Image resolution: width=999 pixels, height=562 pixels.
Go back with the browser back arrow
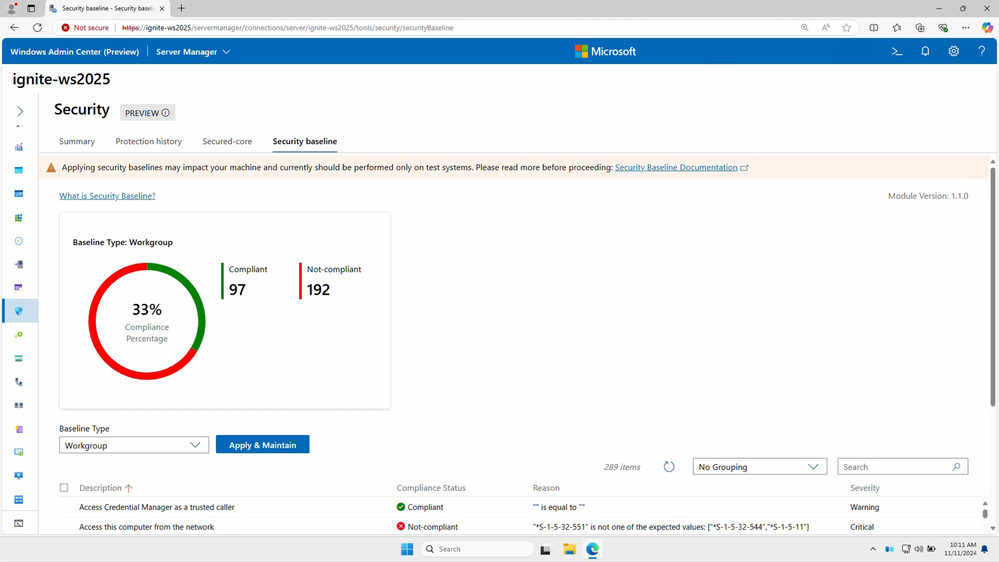(15, 27)
